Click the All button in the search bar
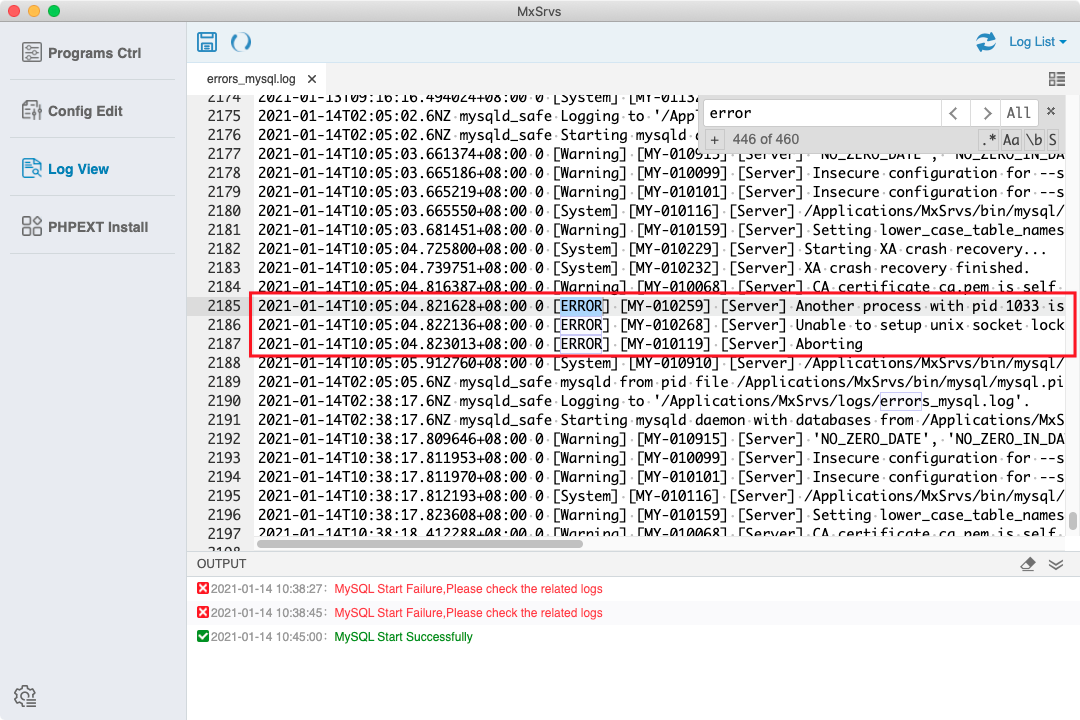The width and height of the screenshot is (1080, 720). 1017,113
